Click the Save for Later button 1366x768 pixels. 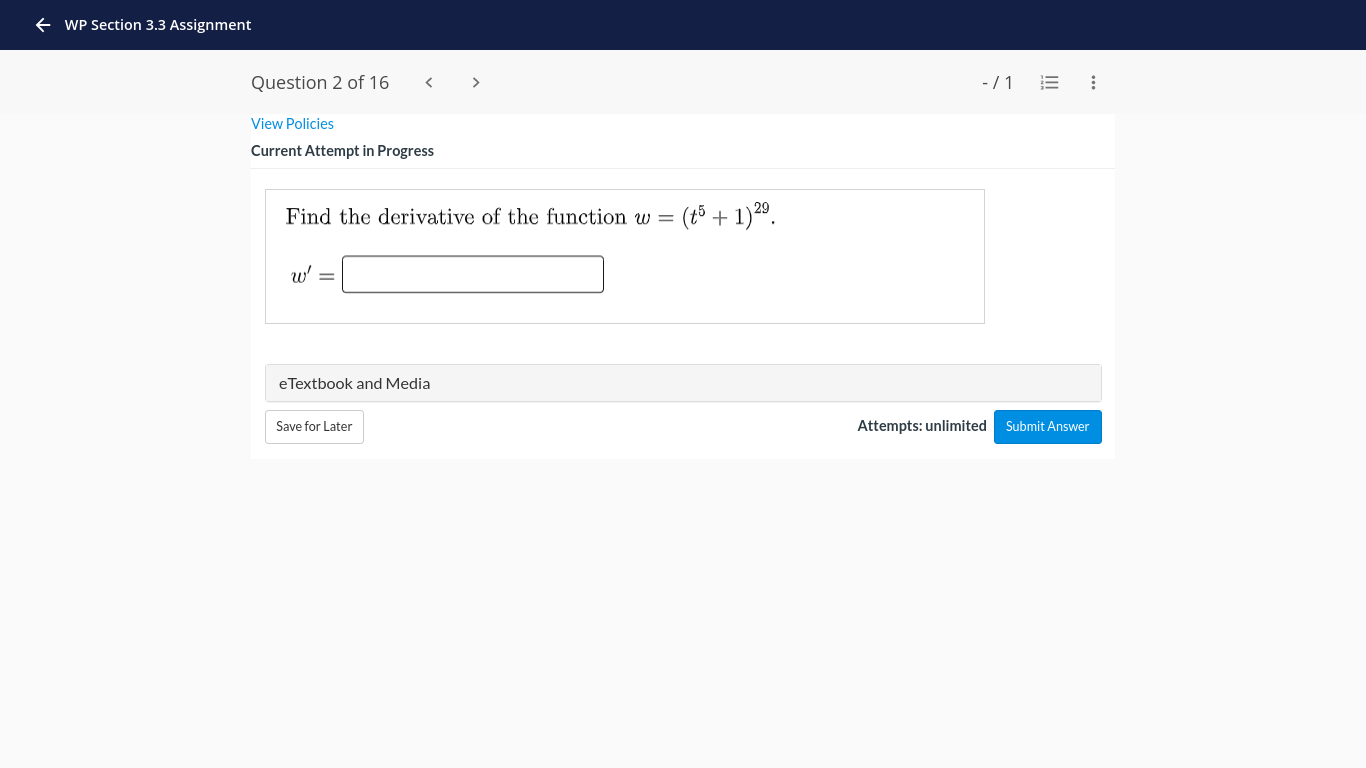click(314, 426)
